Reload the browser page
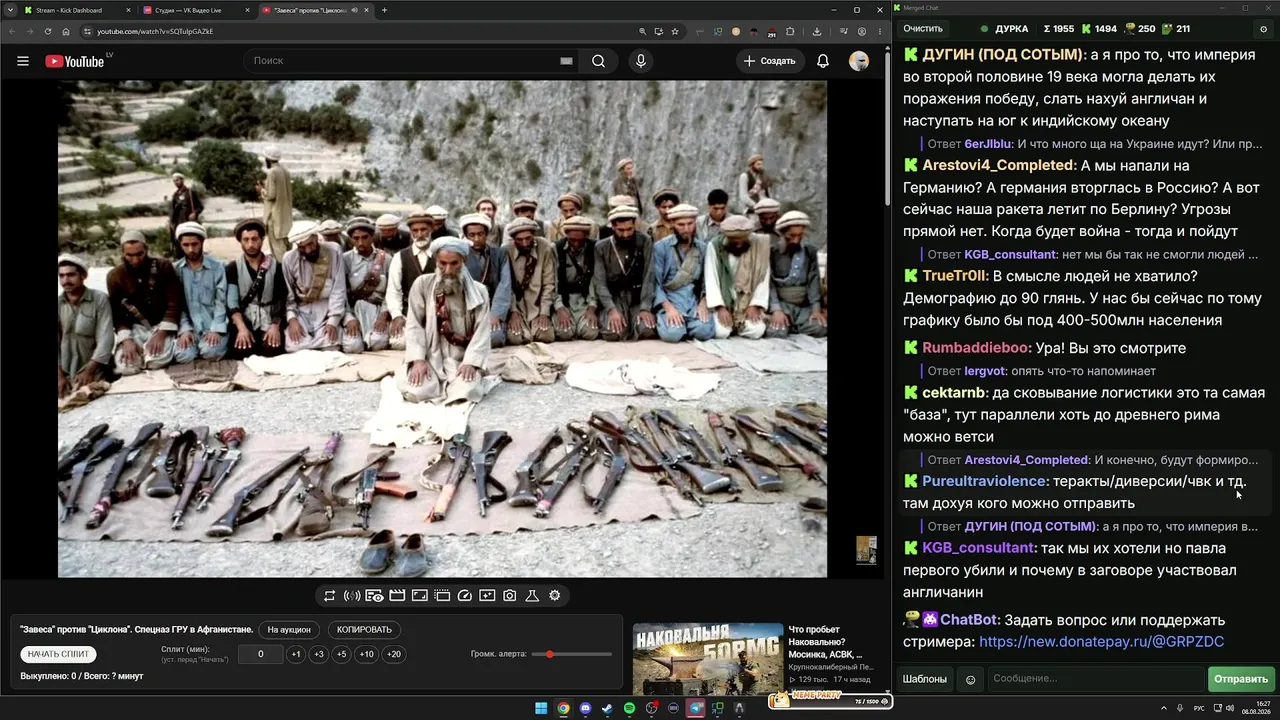Screen dimensions: 1280x720 pos(48,31)
